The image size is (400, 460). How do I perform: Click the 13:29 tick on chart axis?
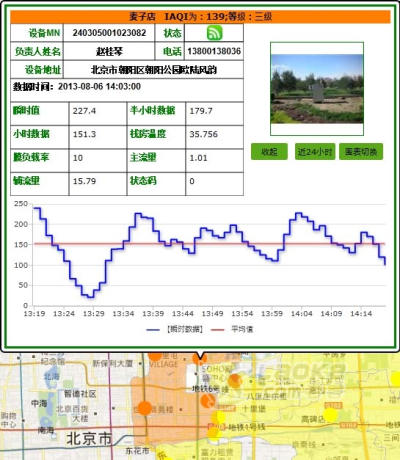pyautogui.click(x=94, y=314)
